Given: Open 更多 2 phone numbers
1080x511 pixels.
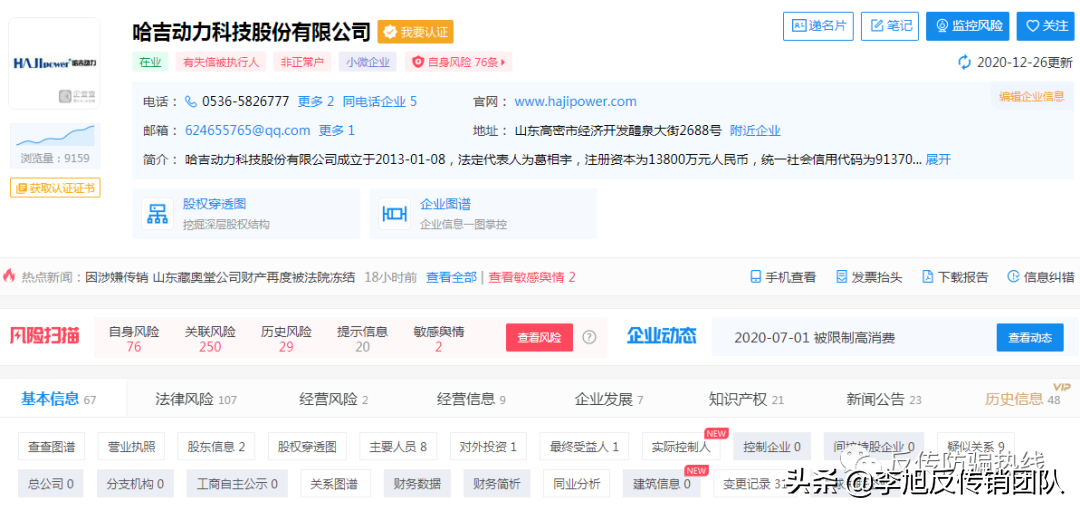Looking at the screenshot, I should tap(315, 101).
